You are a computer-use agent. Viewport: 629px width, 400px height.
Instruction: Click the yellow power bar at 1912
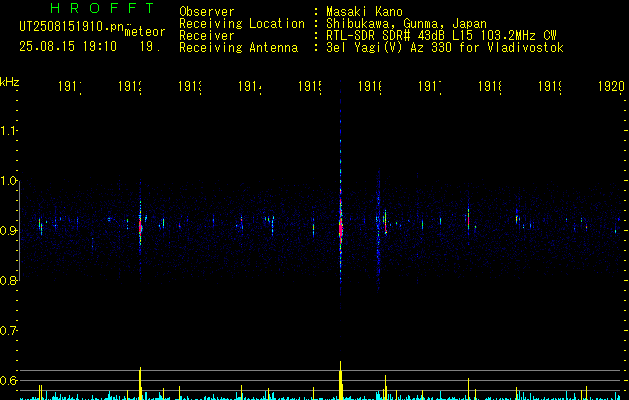tap(140, 383)
